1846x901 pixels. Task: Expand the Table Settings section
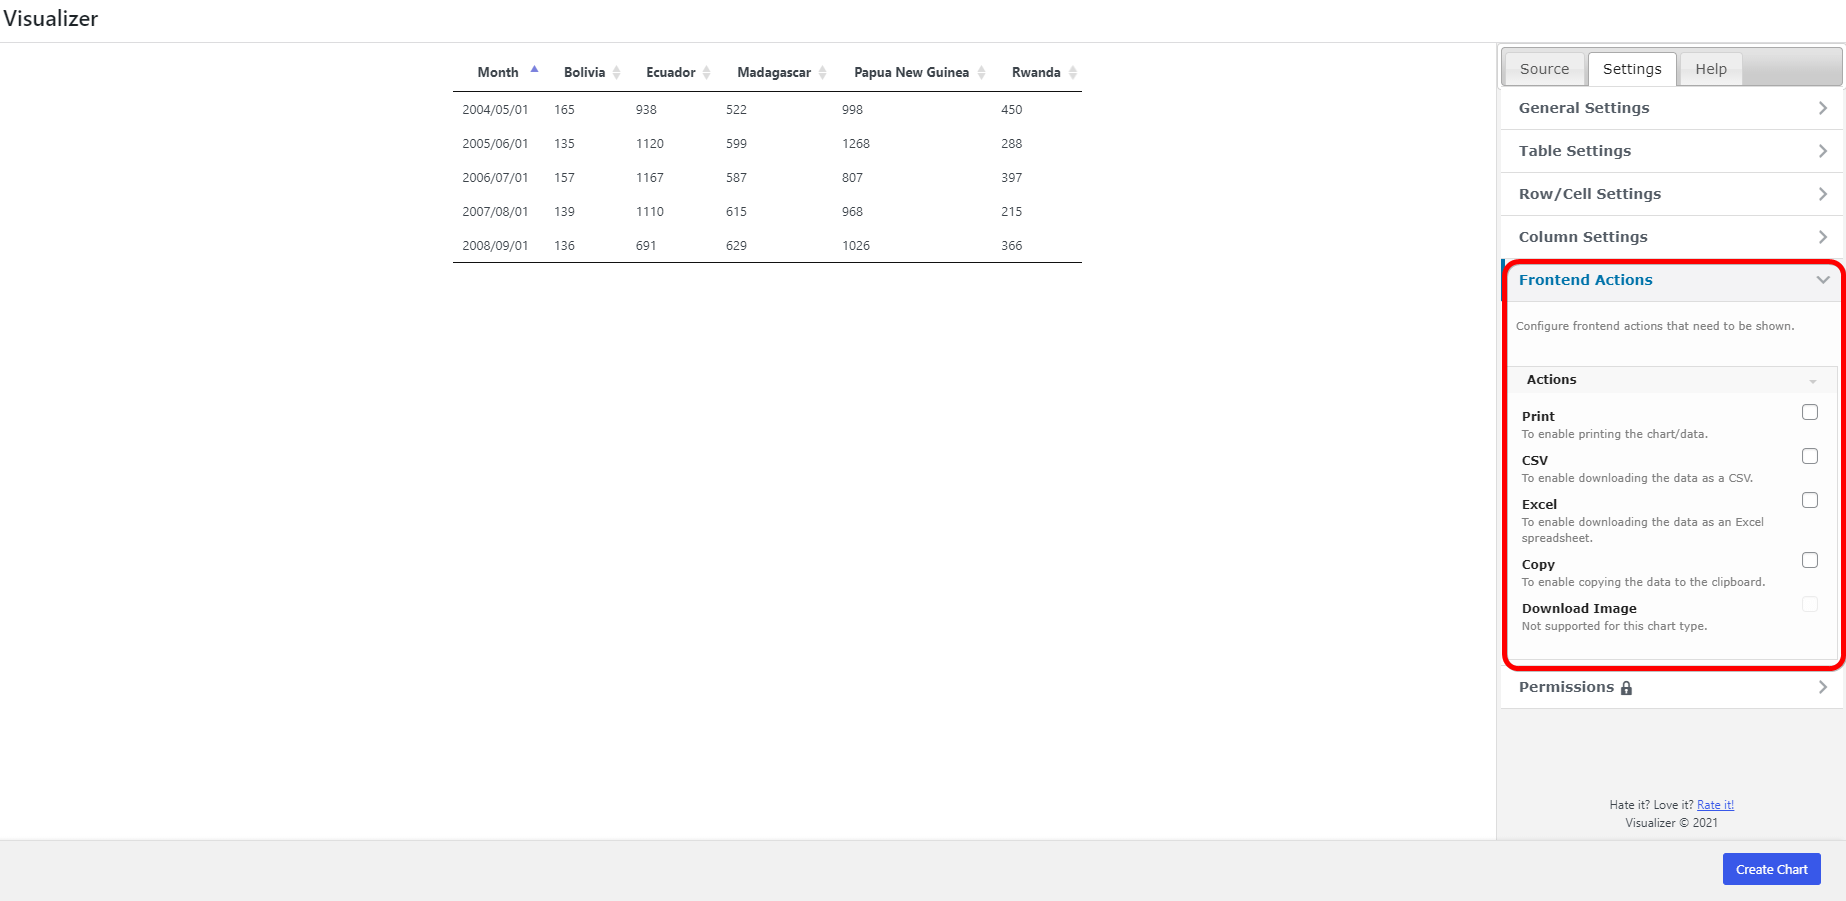tap(1670, 151)
